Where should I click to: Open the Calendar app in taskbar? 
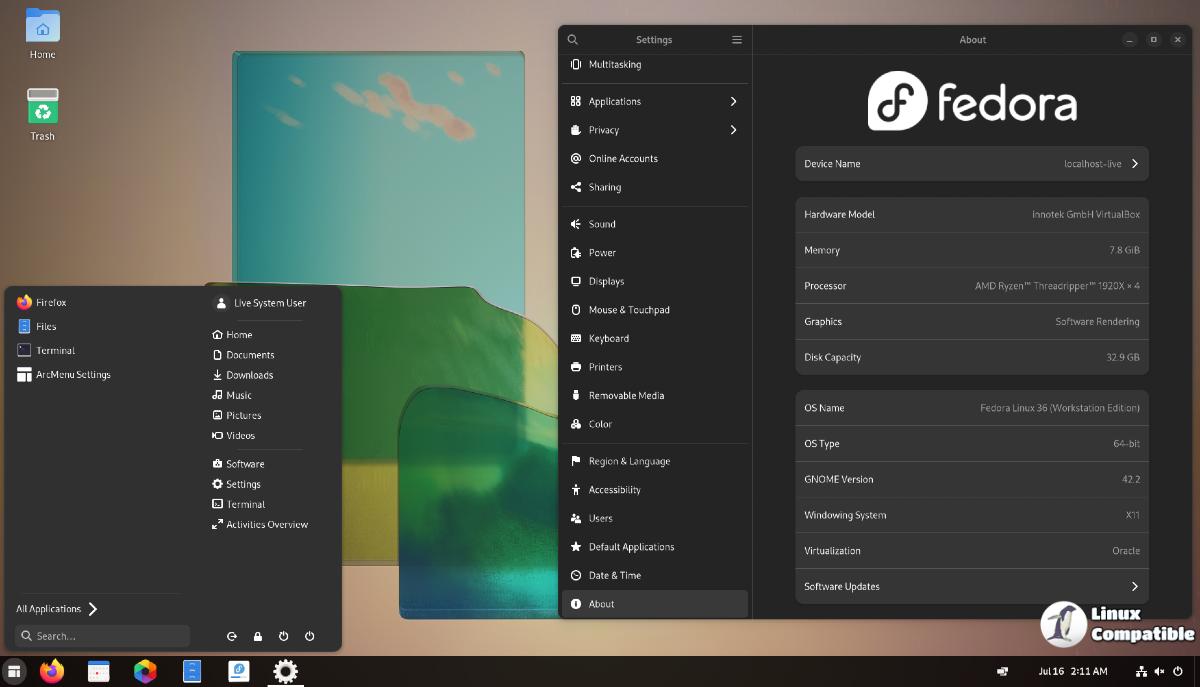[98, 672]
